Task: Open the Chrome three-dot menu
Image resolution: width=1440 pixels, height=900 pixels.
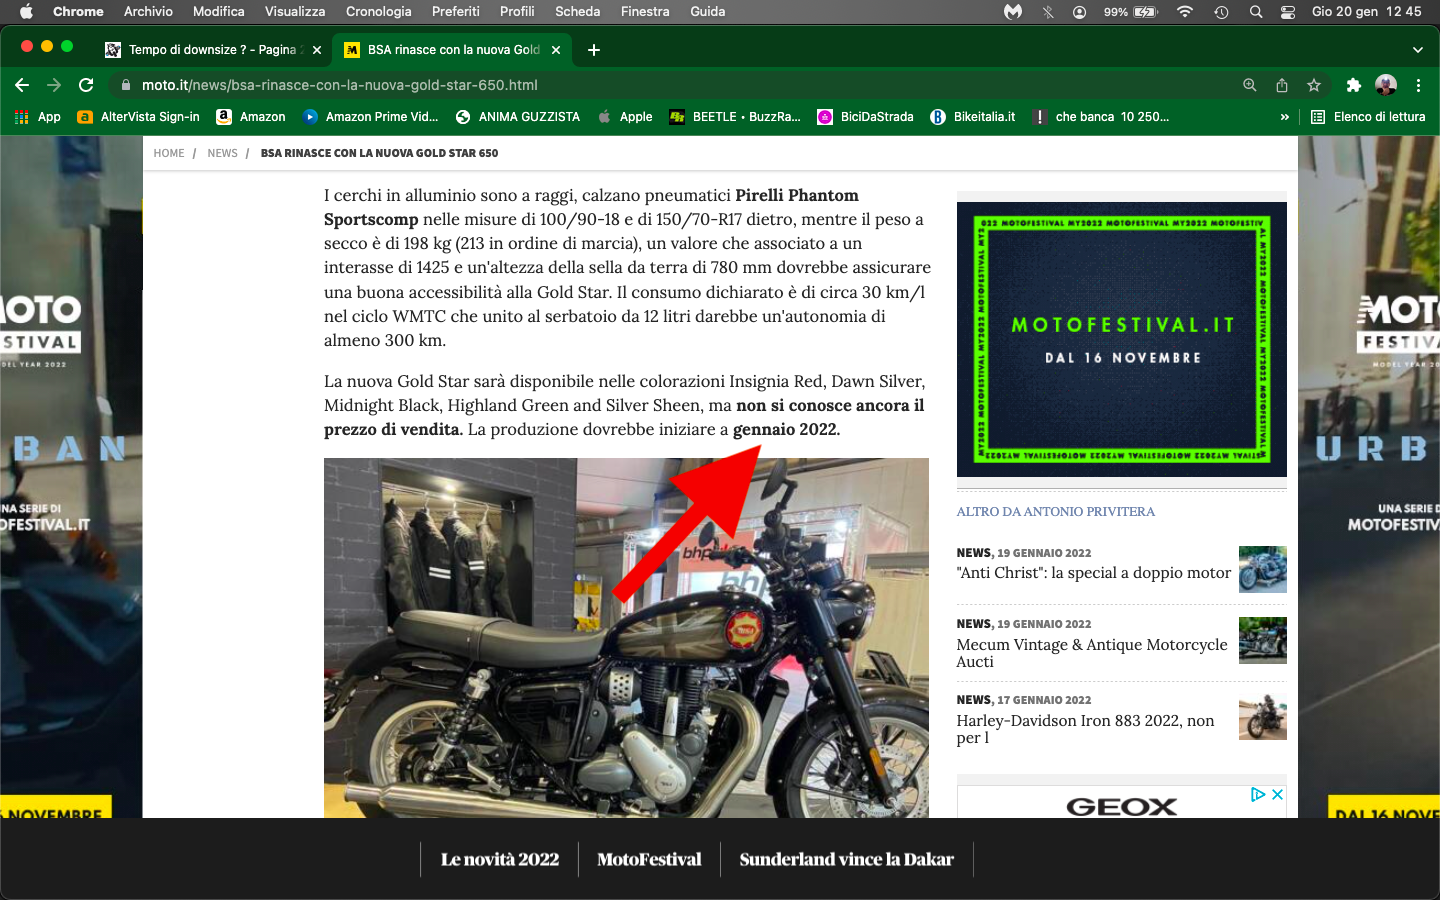Action: pos(1418,85)
